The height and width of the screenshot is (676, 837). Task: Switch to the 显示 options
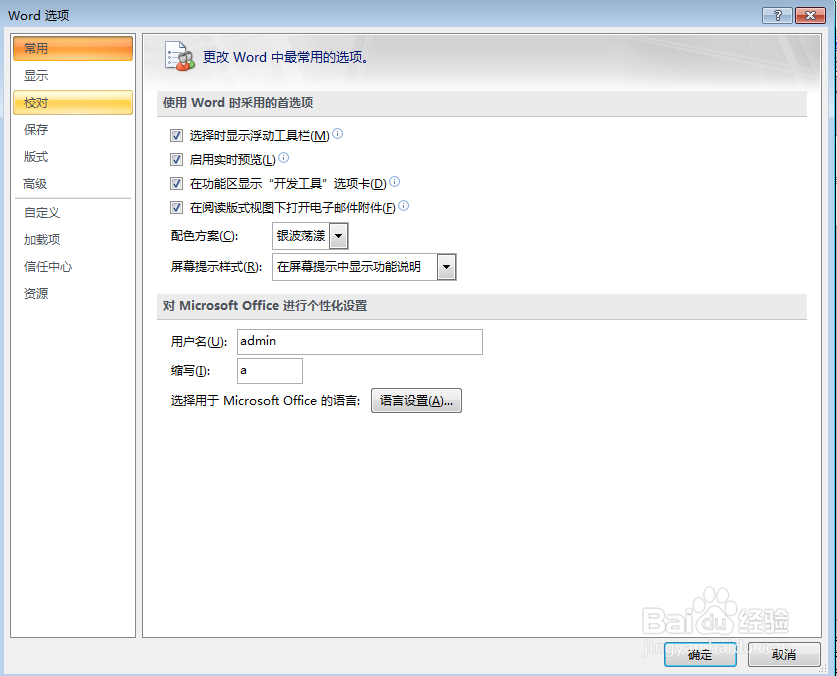point(73,76)
